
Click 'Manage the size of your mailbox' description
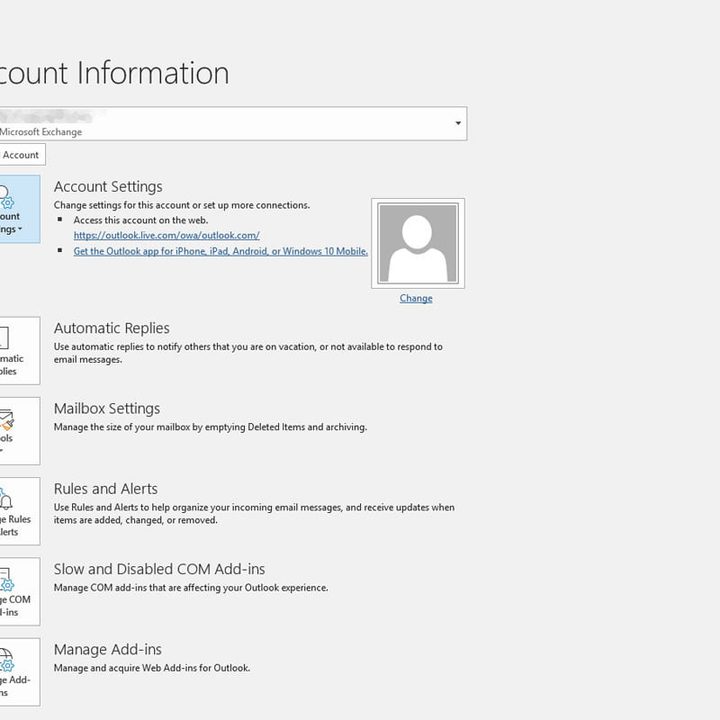tap(210, 427)
